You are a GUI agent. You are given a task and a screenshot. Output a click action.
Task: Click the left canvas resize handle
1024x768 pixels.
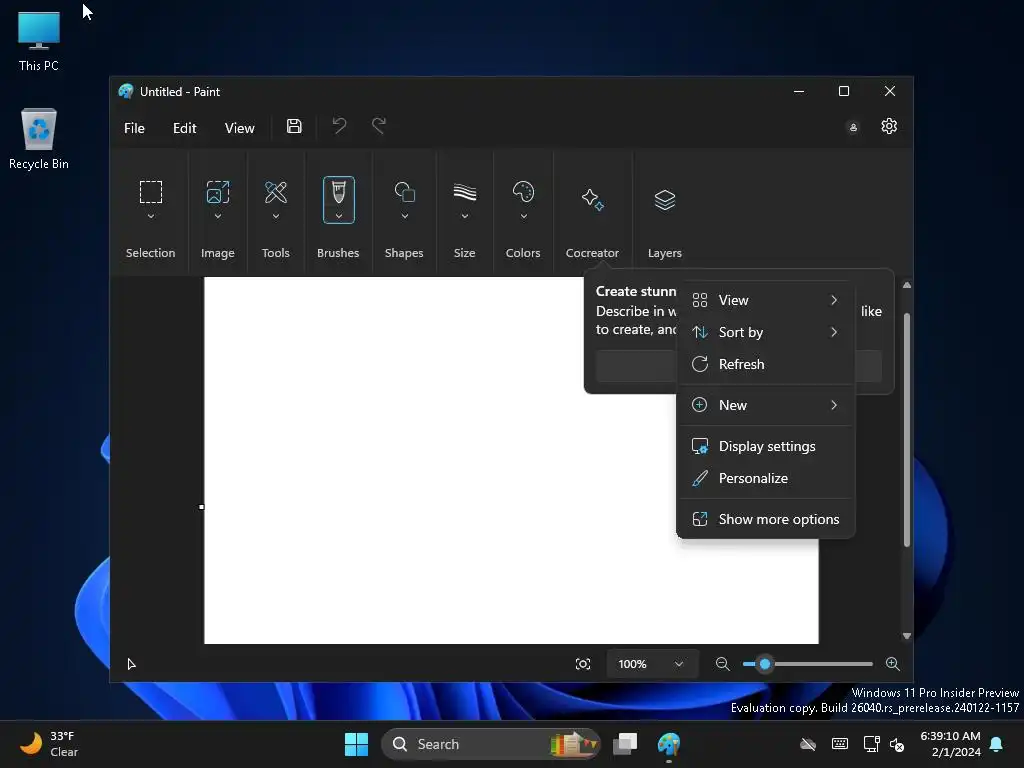(201, 507)
